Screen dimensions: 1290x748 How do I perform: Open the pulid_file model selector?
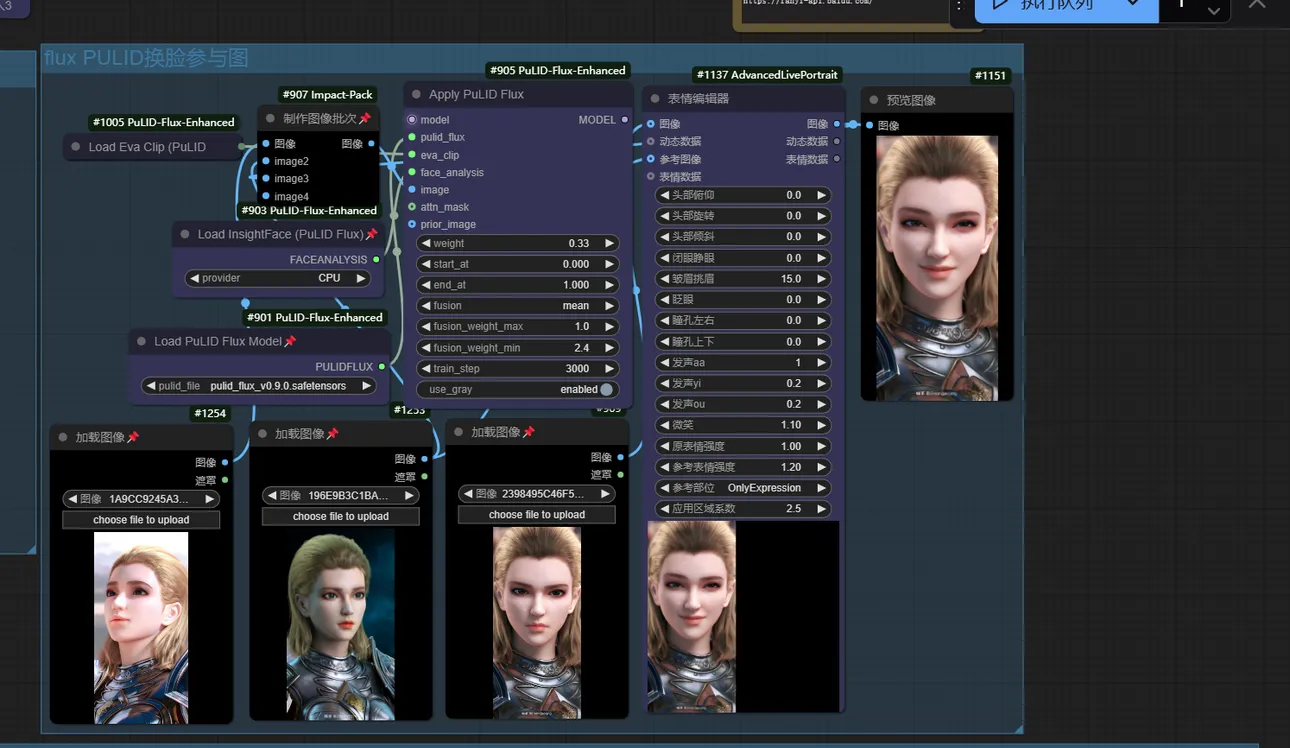coord(259,385)
